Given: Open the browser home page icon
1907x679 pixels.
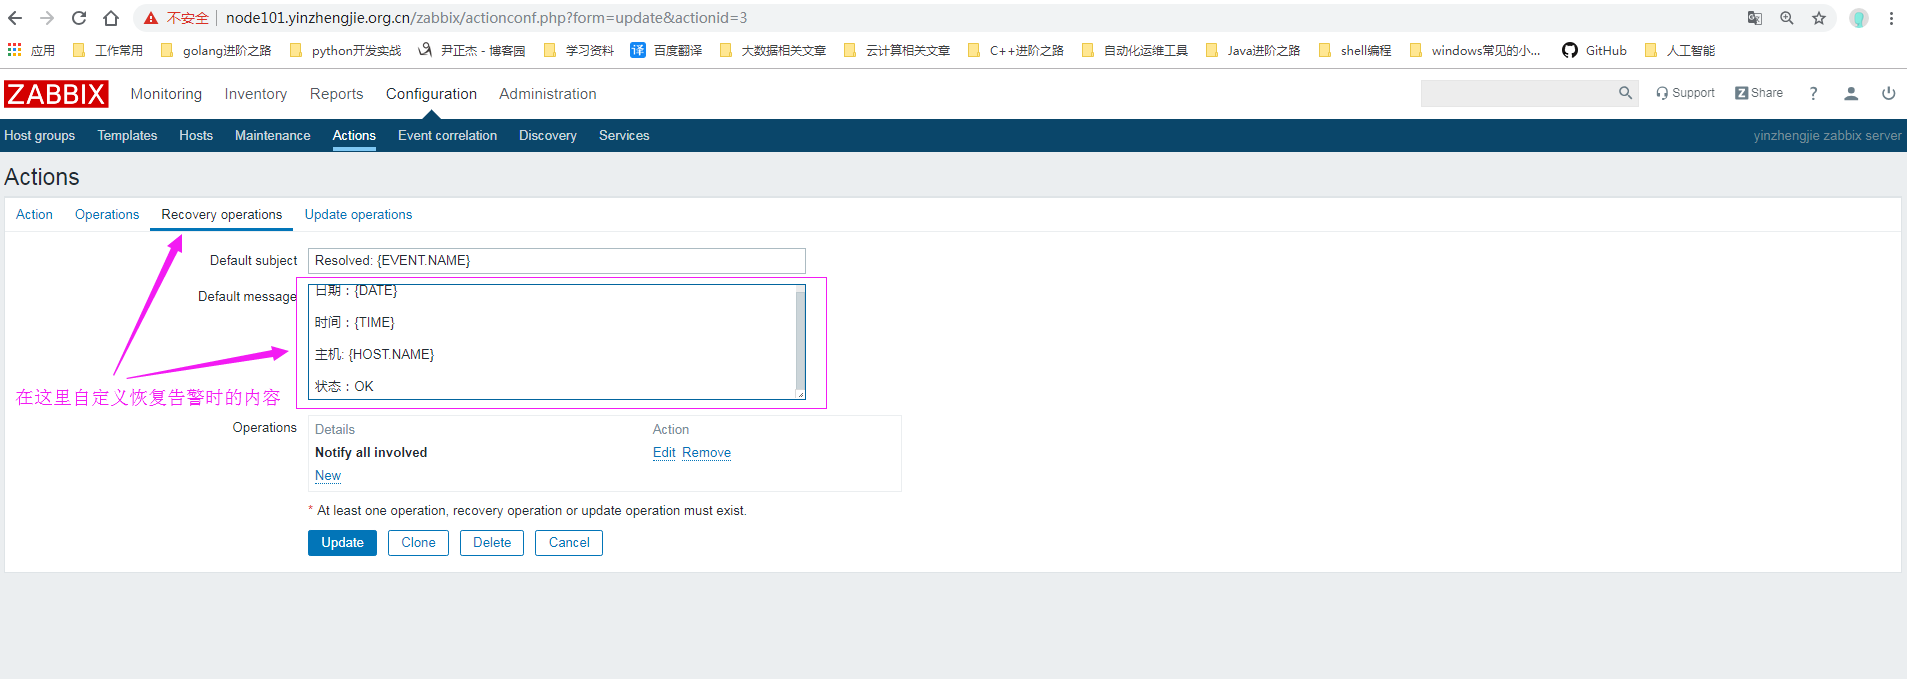Looking at the screenshot, I should point(111,18).
